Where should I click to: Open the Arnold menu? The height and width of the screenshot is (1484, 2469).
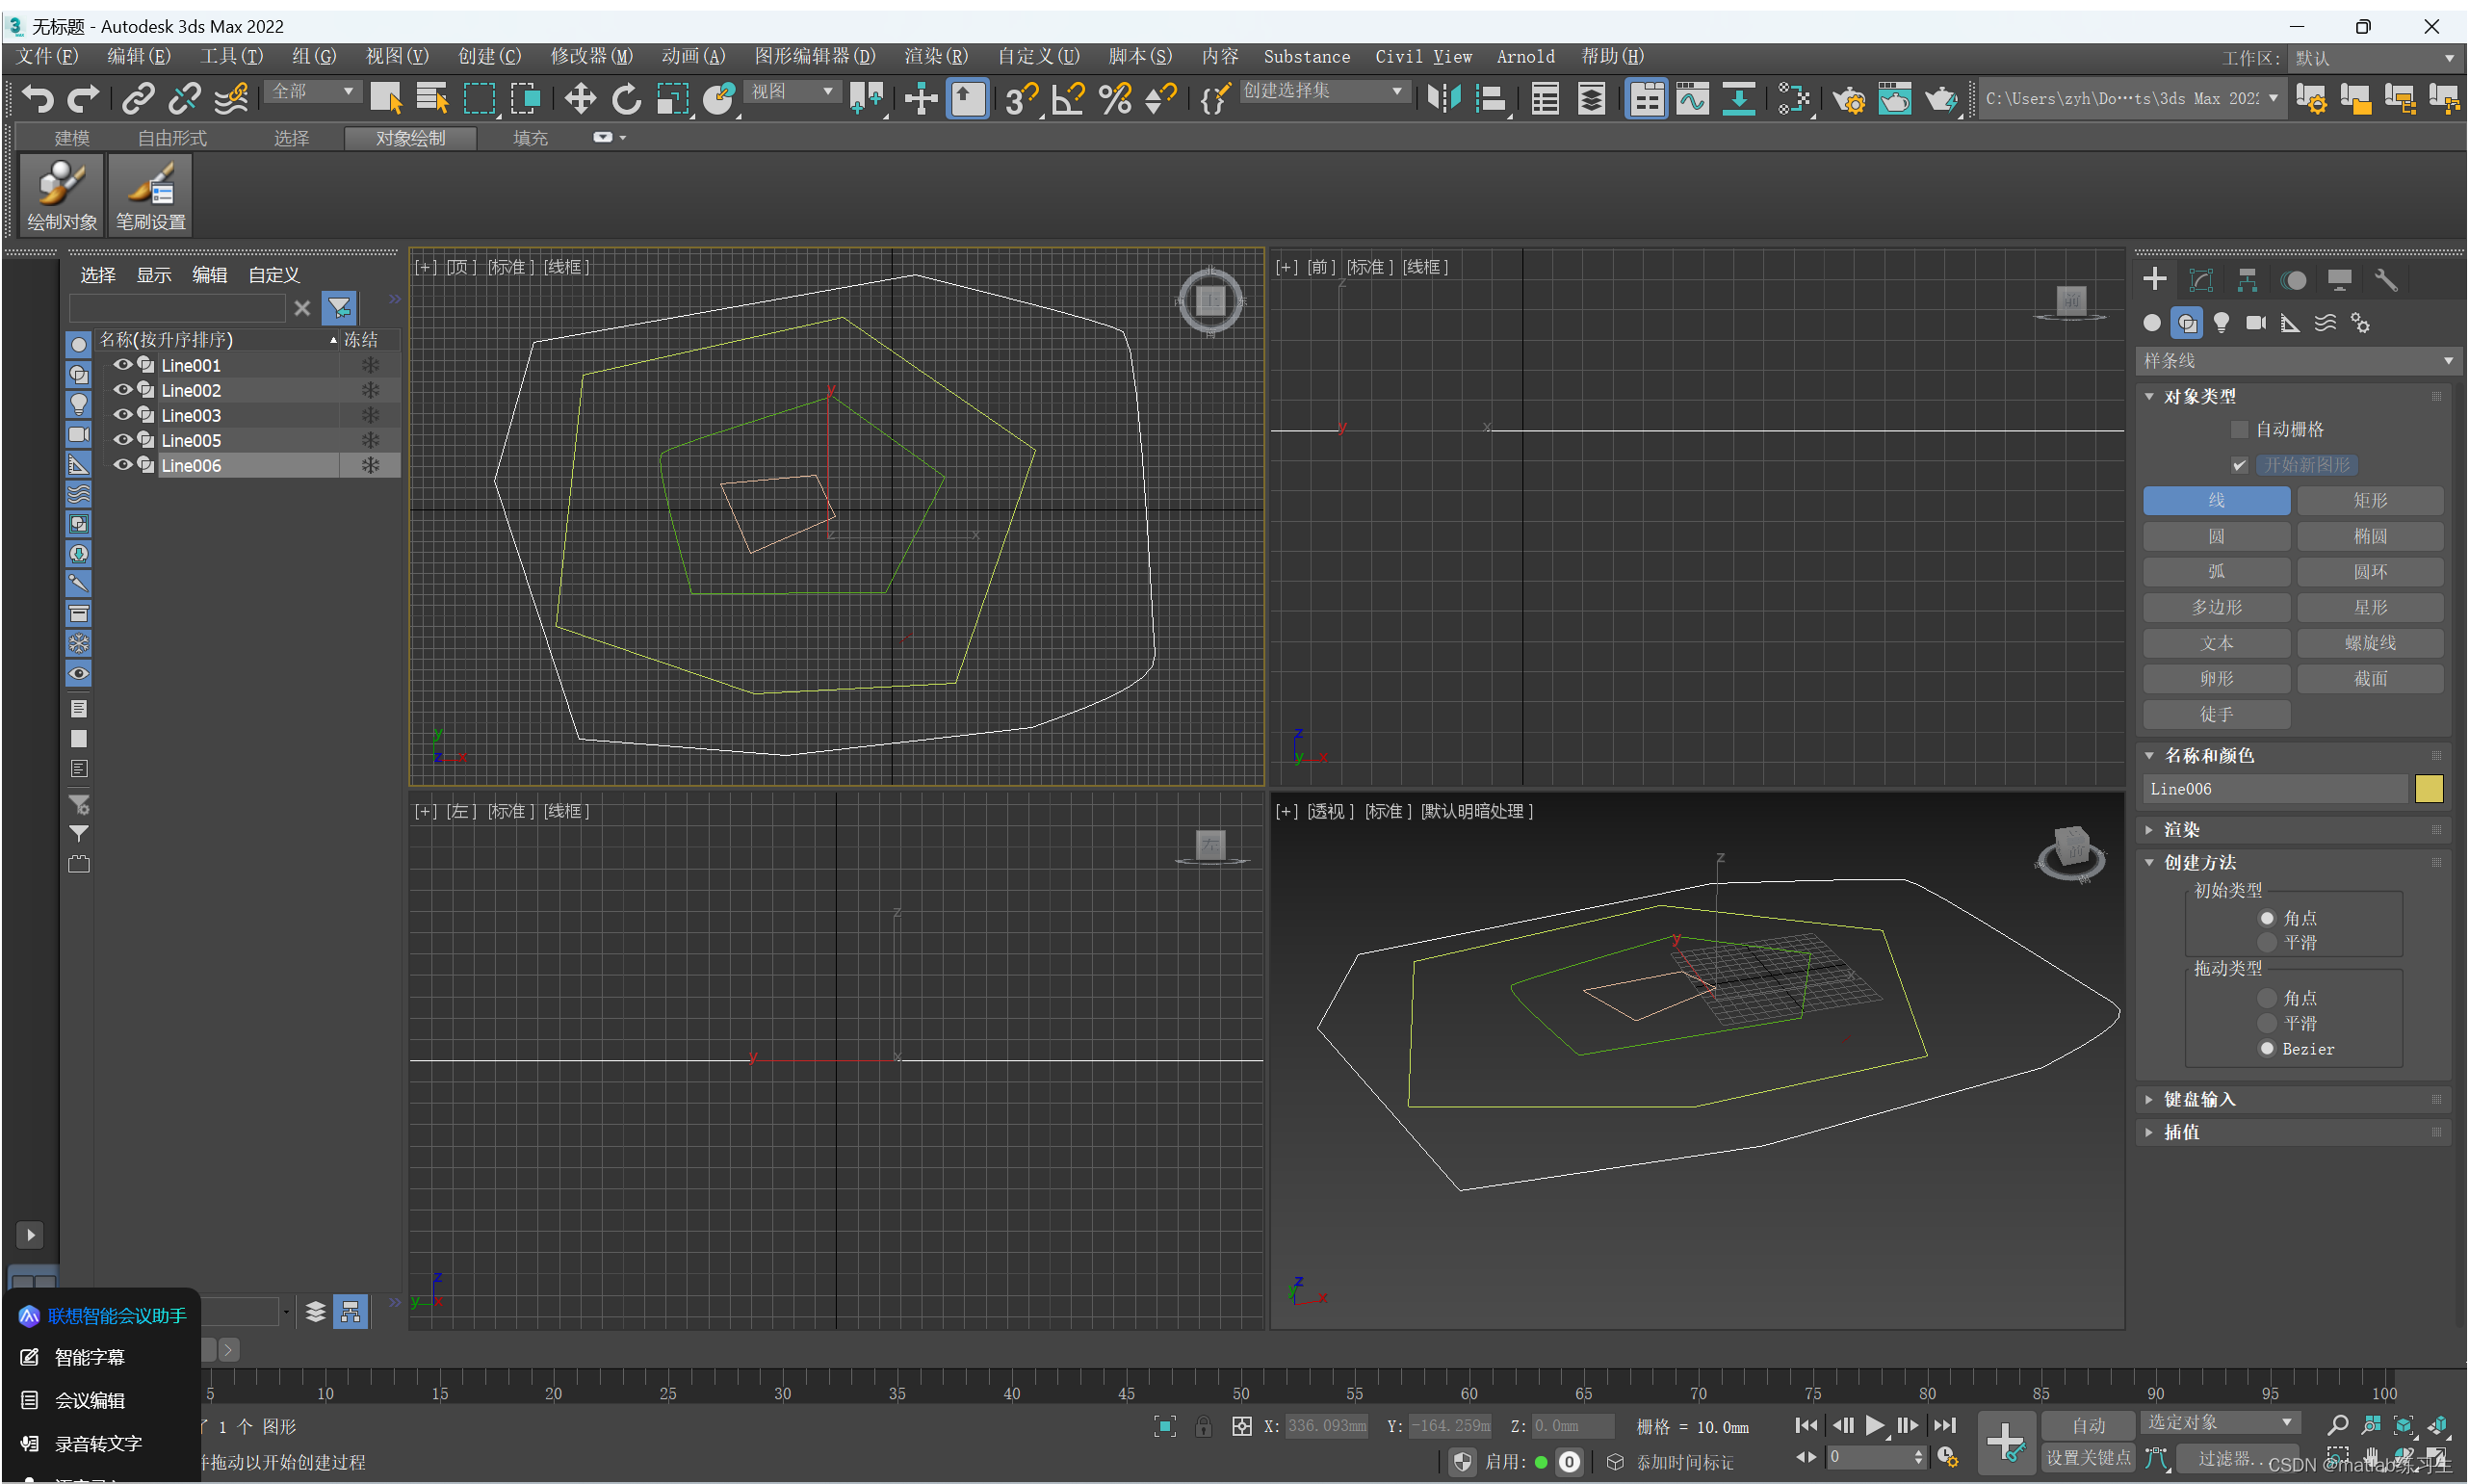click(x=1526, y=57)
